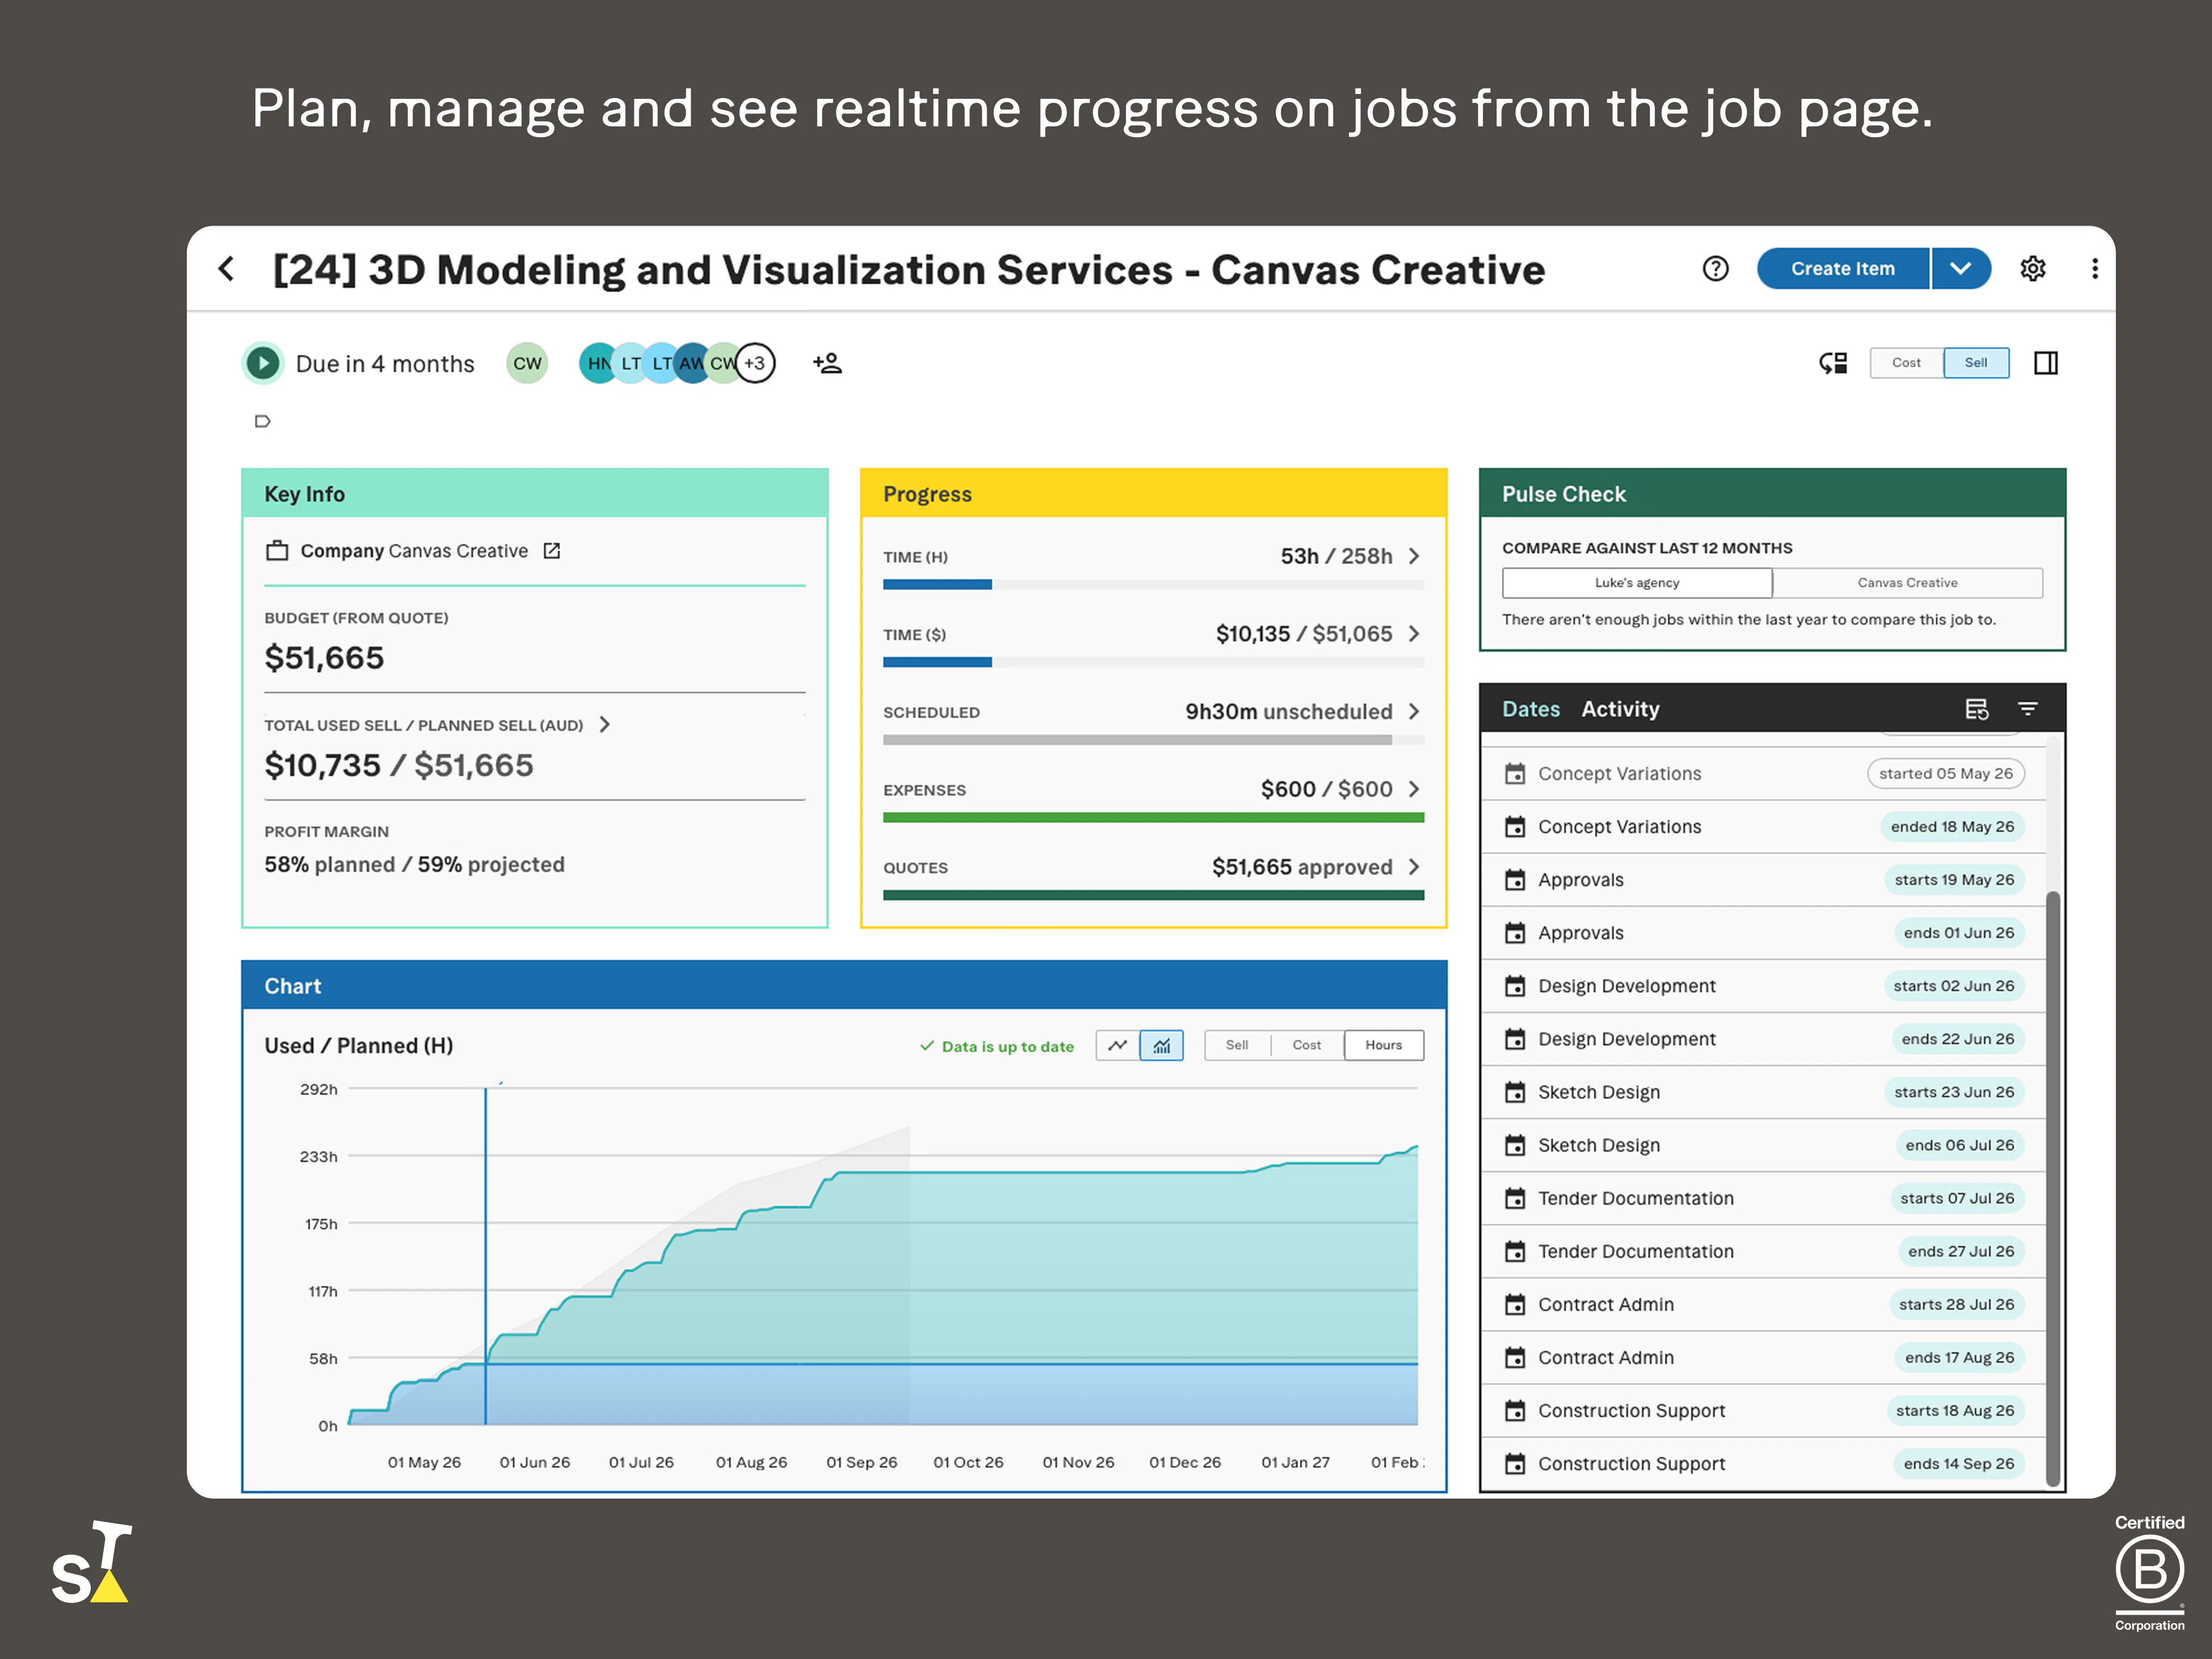Click the Time (H) progress bar

click(x=1153, y=585)
